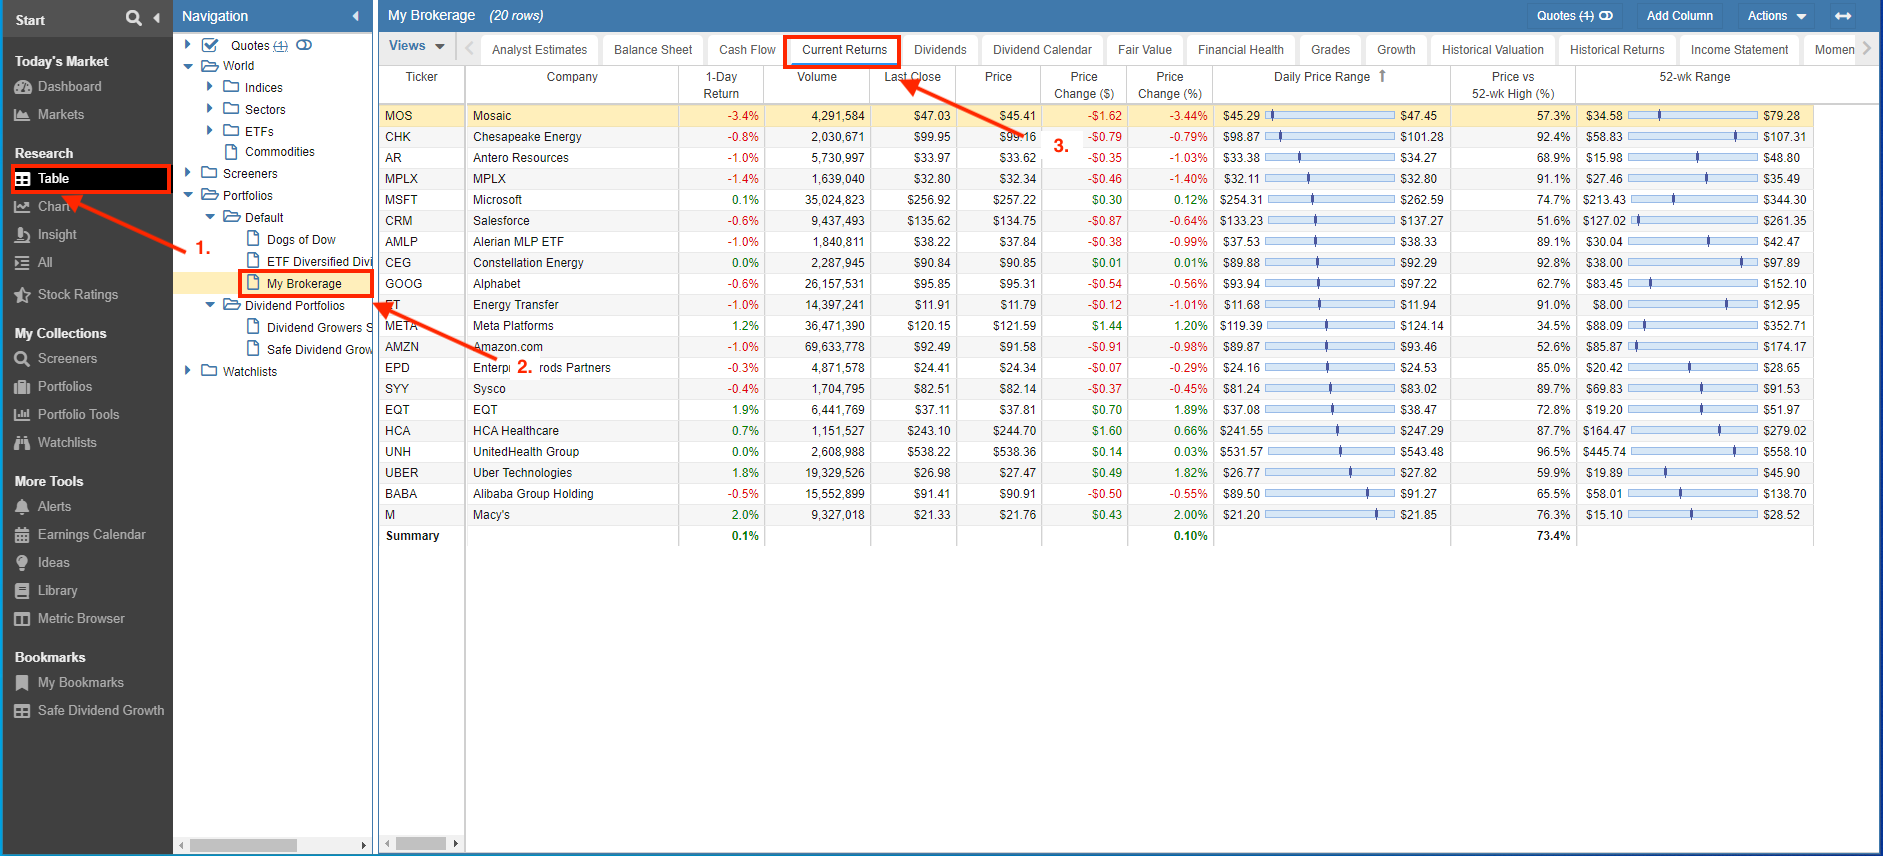Toggle the Quotes checkbox in Navigation
The width and height of the screenshot is (1883, 856).
point(210,45)
